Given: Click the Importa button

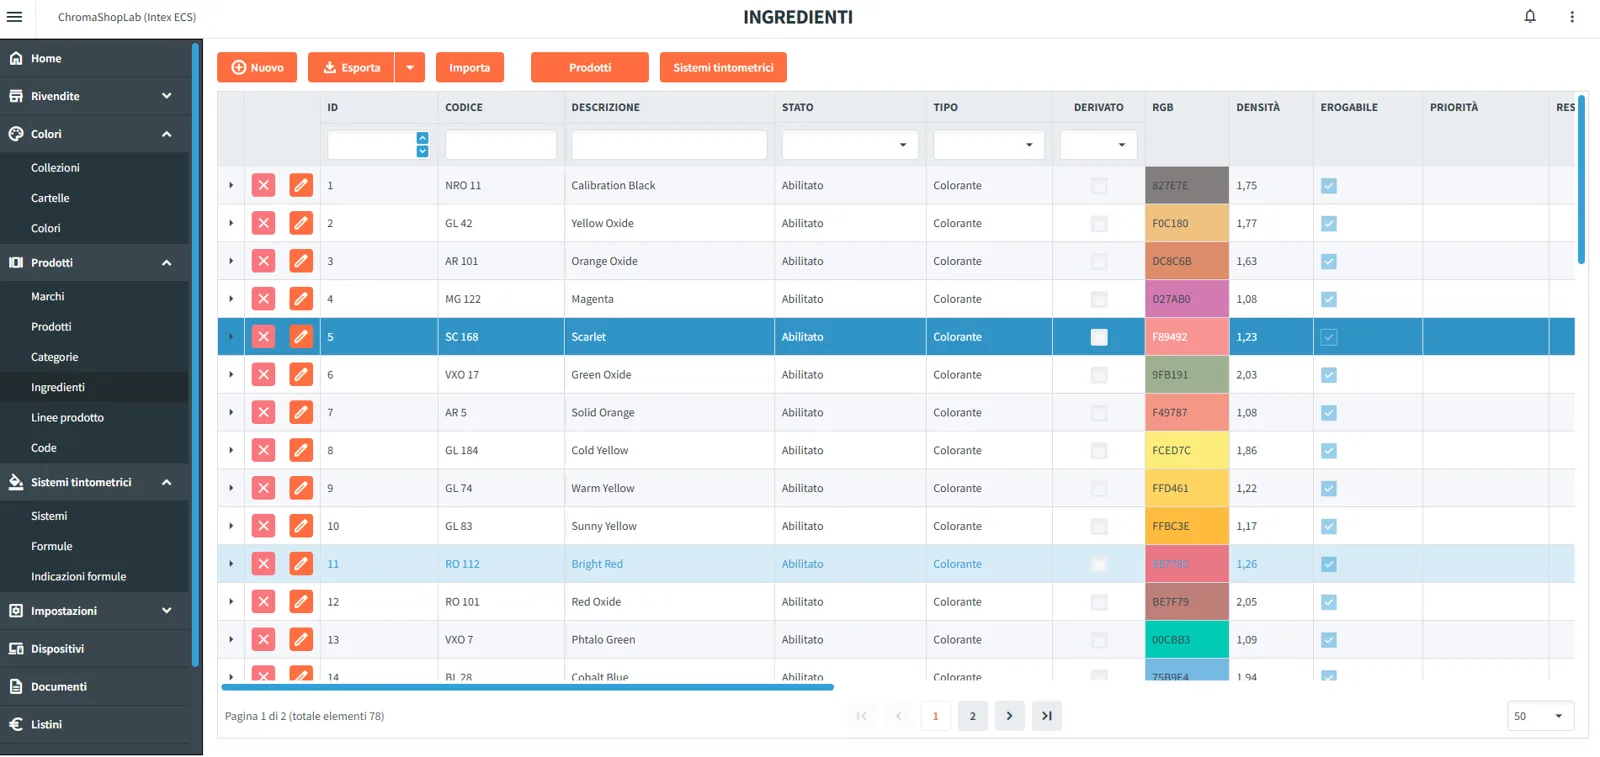Looking at the screenshot, I should point(470,67).
